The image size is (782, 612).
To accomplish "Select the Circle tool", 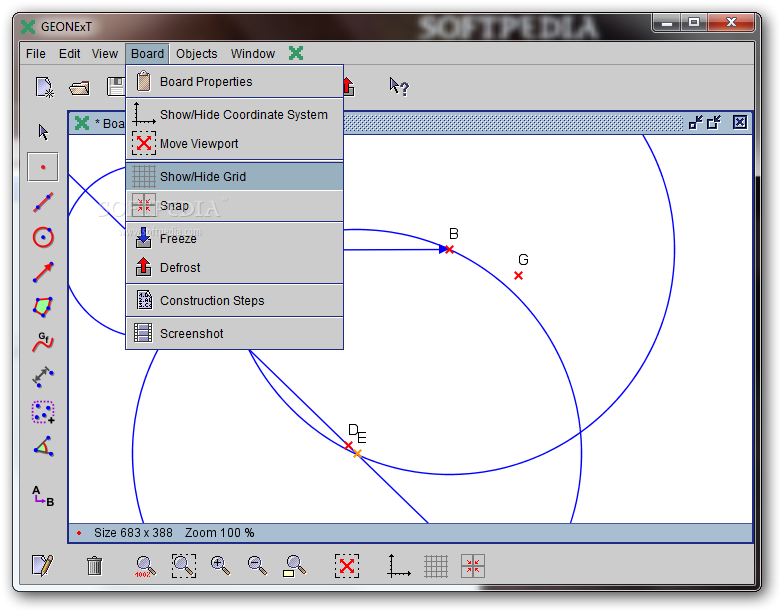I will click(x=43, y=237).
